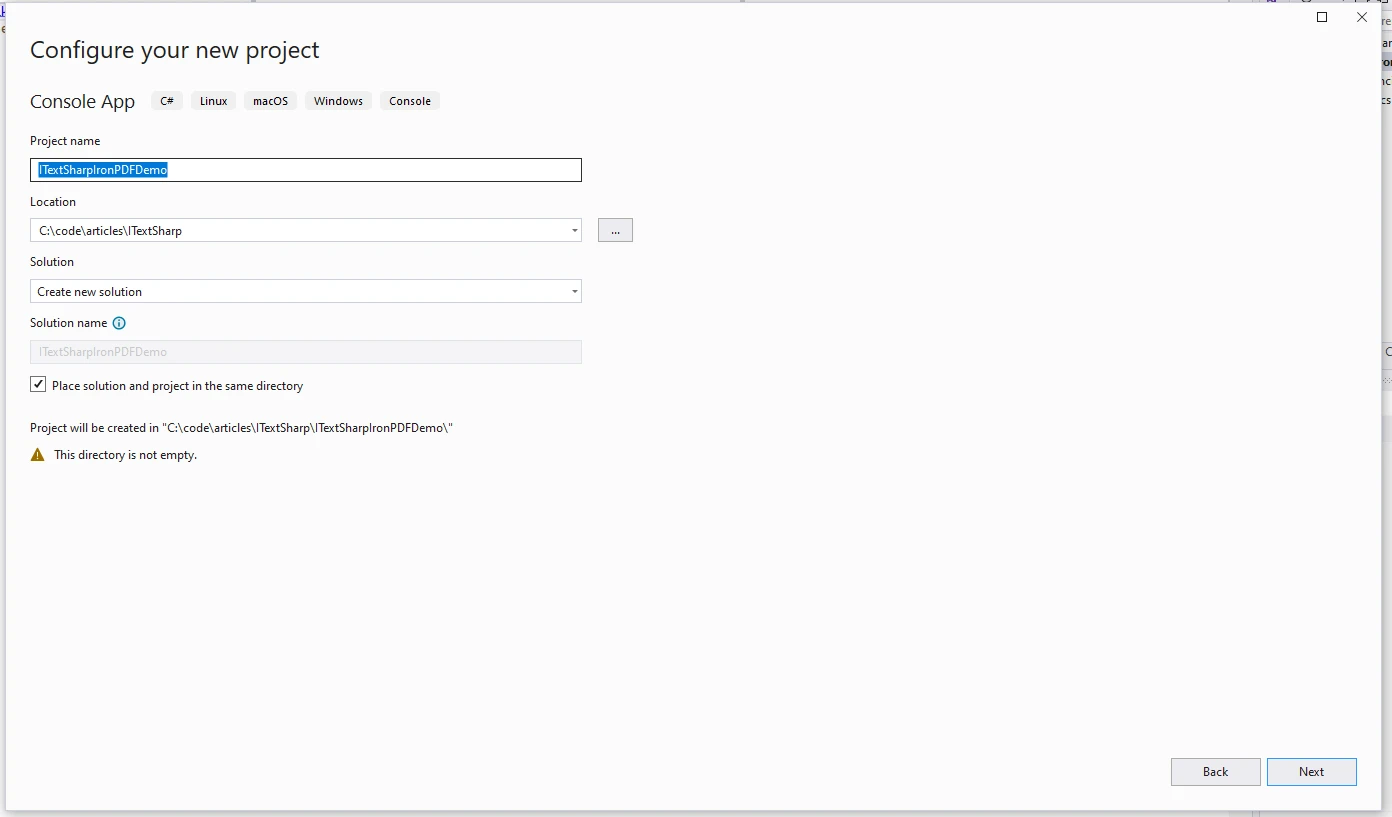
Task: Close the Configure your new project dialog
Action: [x=1362, y=17]
